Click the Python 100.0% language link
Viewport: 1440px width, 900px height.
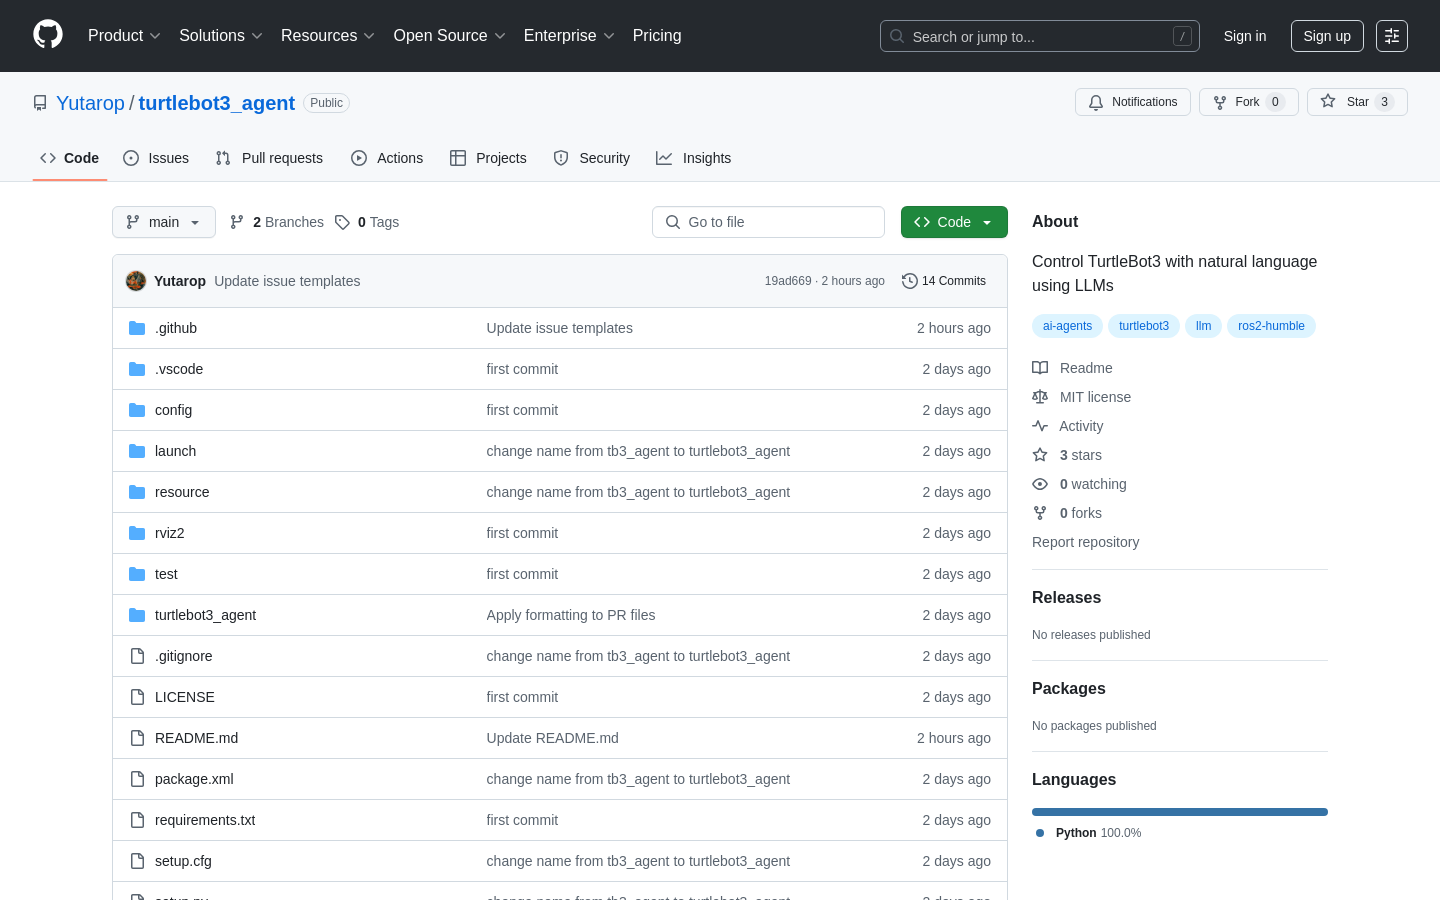1088,833
